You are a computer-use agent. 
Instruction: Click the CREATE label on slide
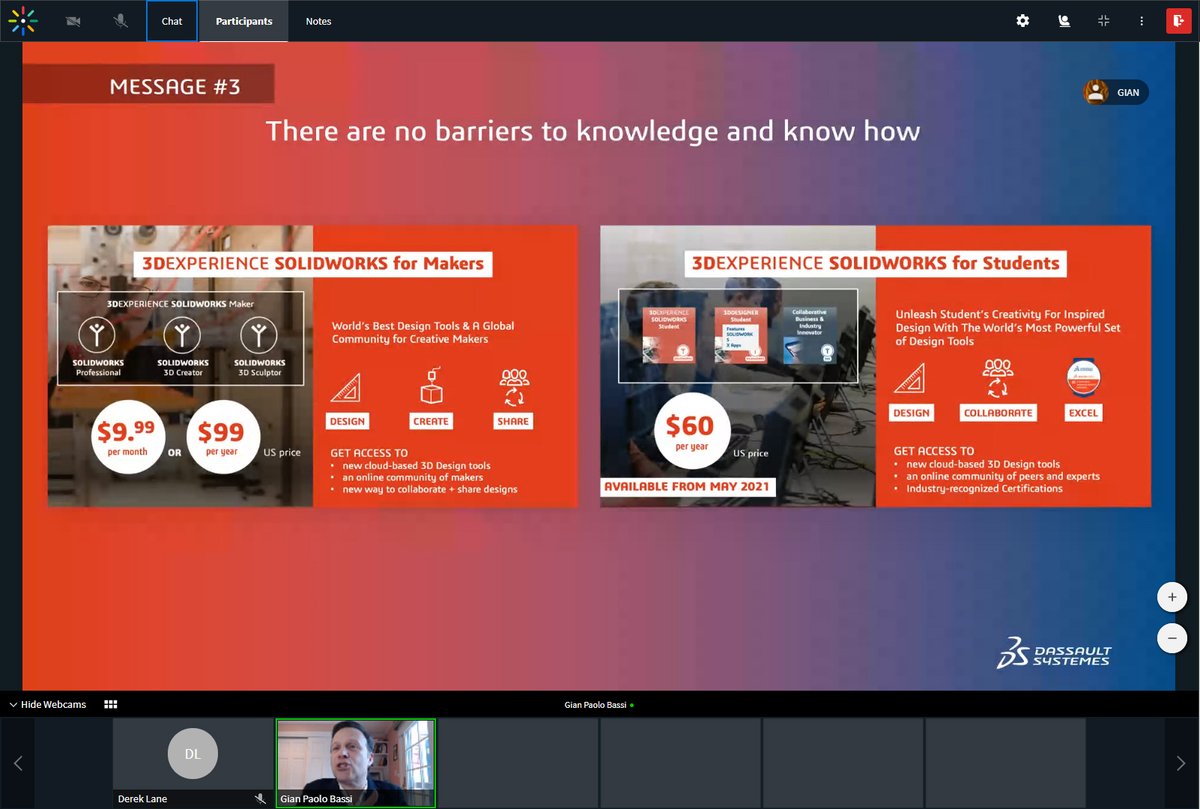coord(431,421)
